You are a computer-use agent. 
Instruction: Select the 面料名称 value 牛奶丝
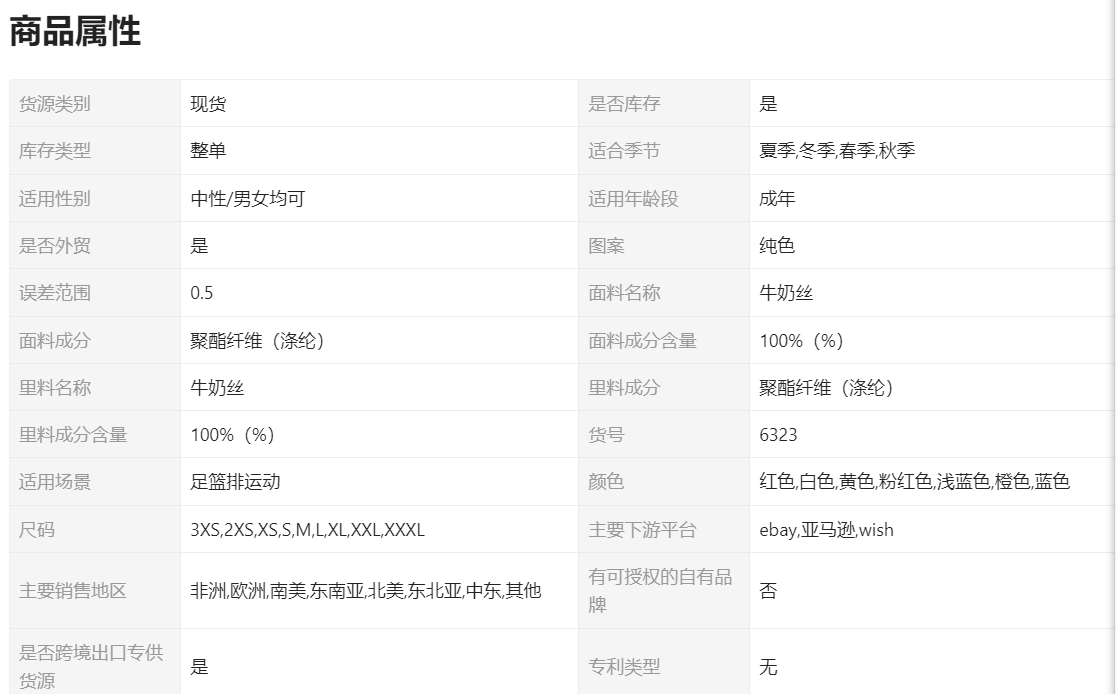(x=787, y=293)
